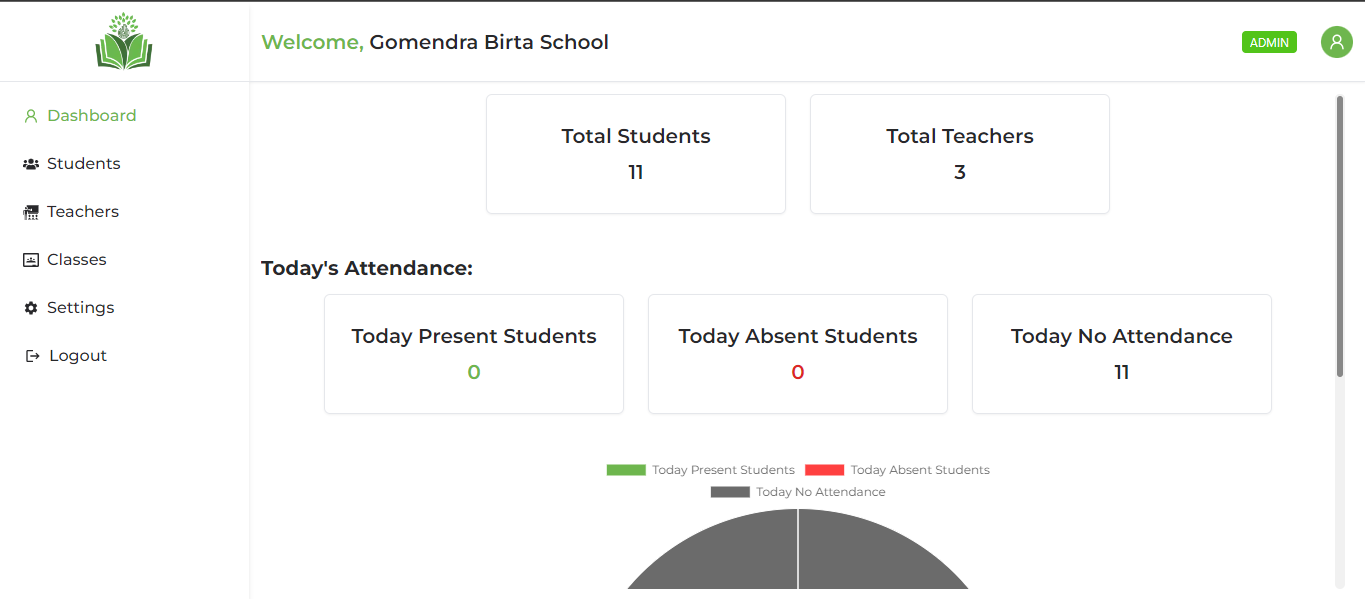Viewport: 1365px width, 599px height.
Task: Select the Today No Attendance card
Action: (1122, 354)
